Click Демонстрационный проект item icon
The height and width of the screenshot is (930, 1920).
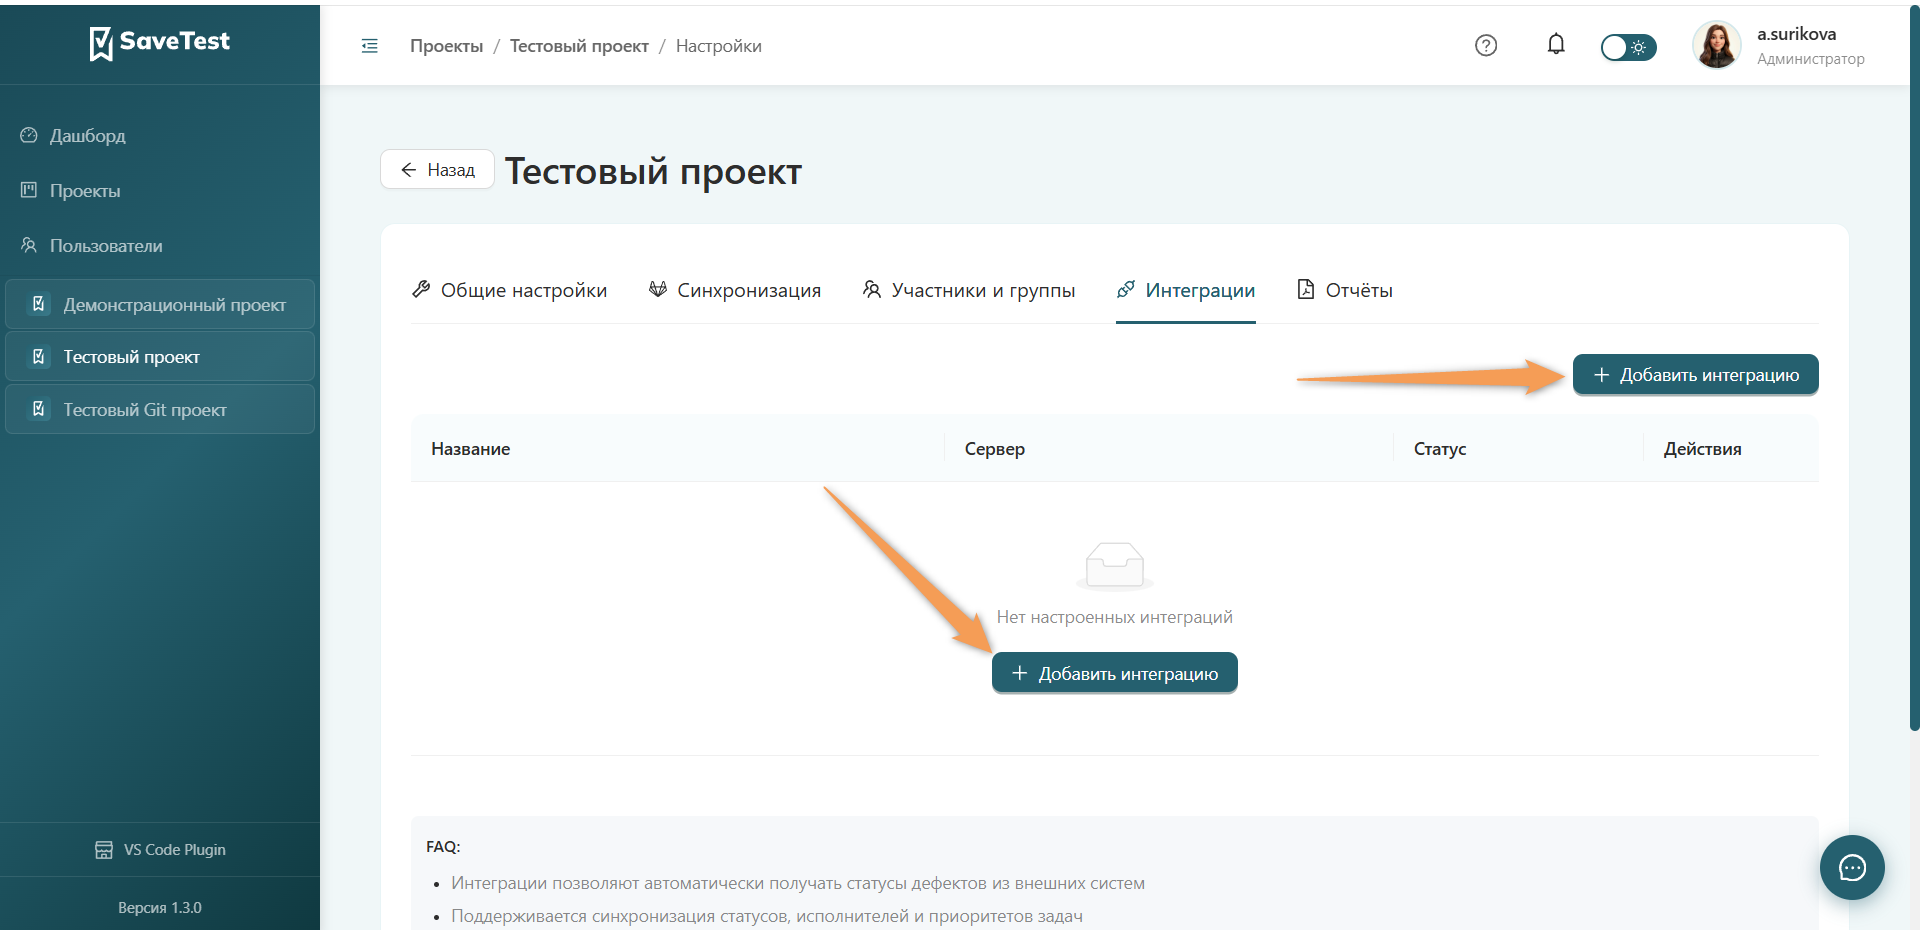tap(39, 304)
